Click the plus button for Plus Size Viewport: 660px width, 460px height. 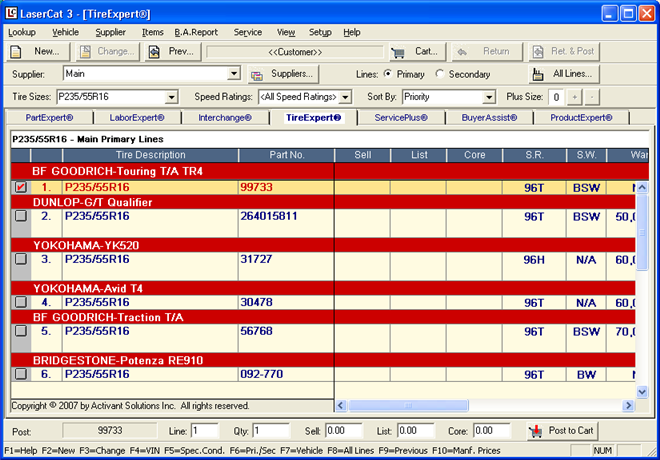pyautogui.click(x=574, y=97)
